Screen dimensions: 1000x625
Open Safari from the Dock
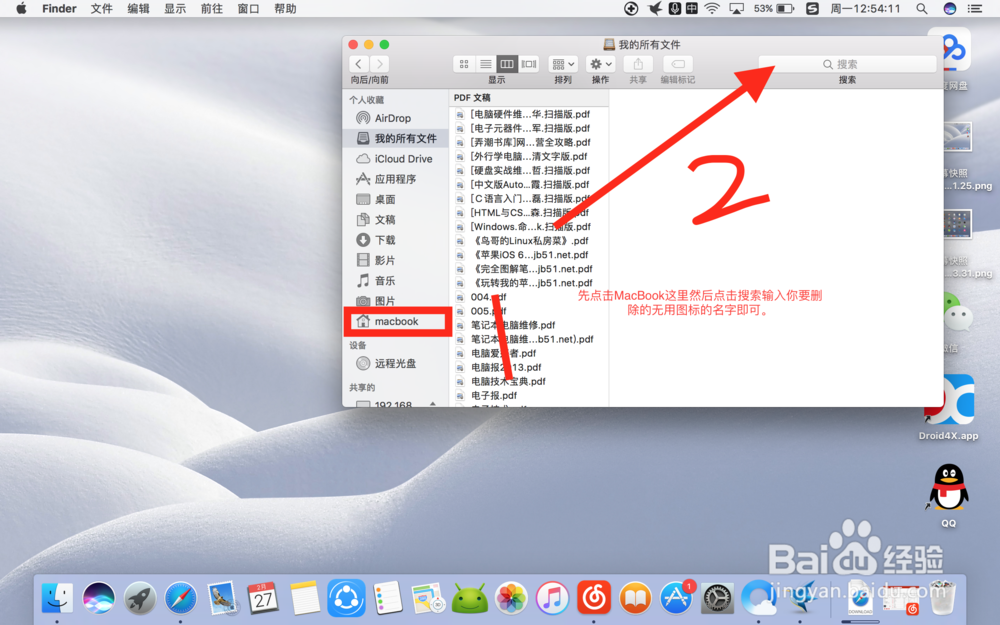[x=181, y=598]
